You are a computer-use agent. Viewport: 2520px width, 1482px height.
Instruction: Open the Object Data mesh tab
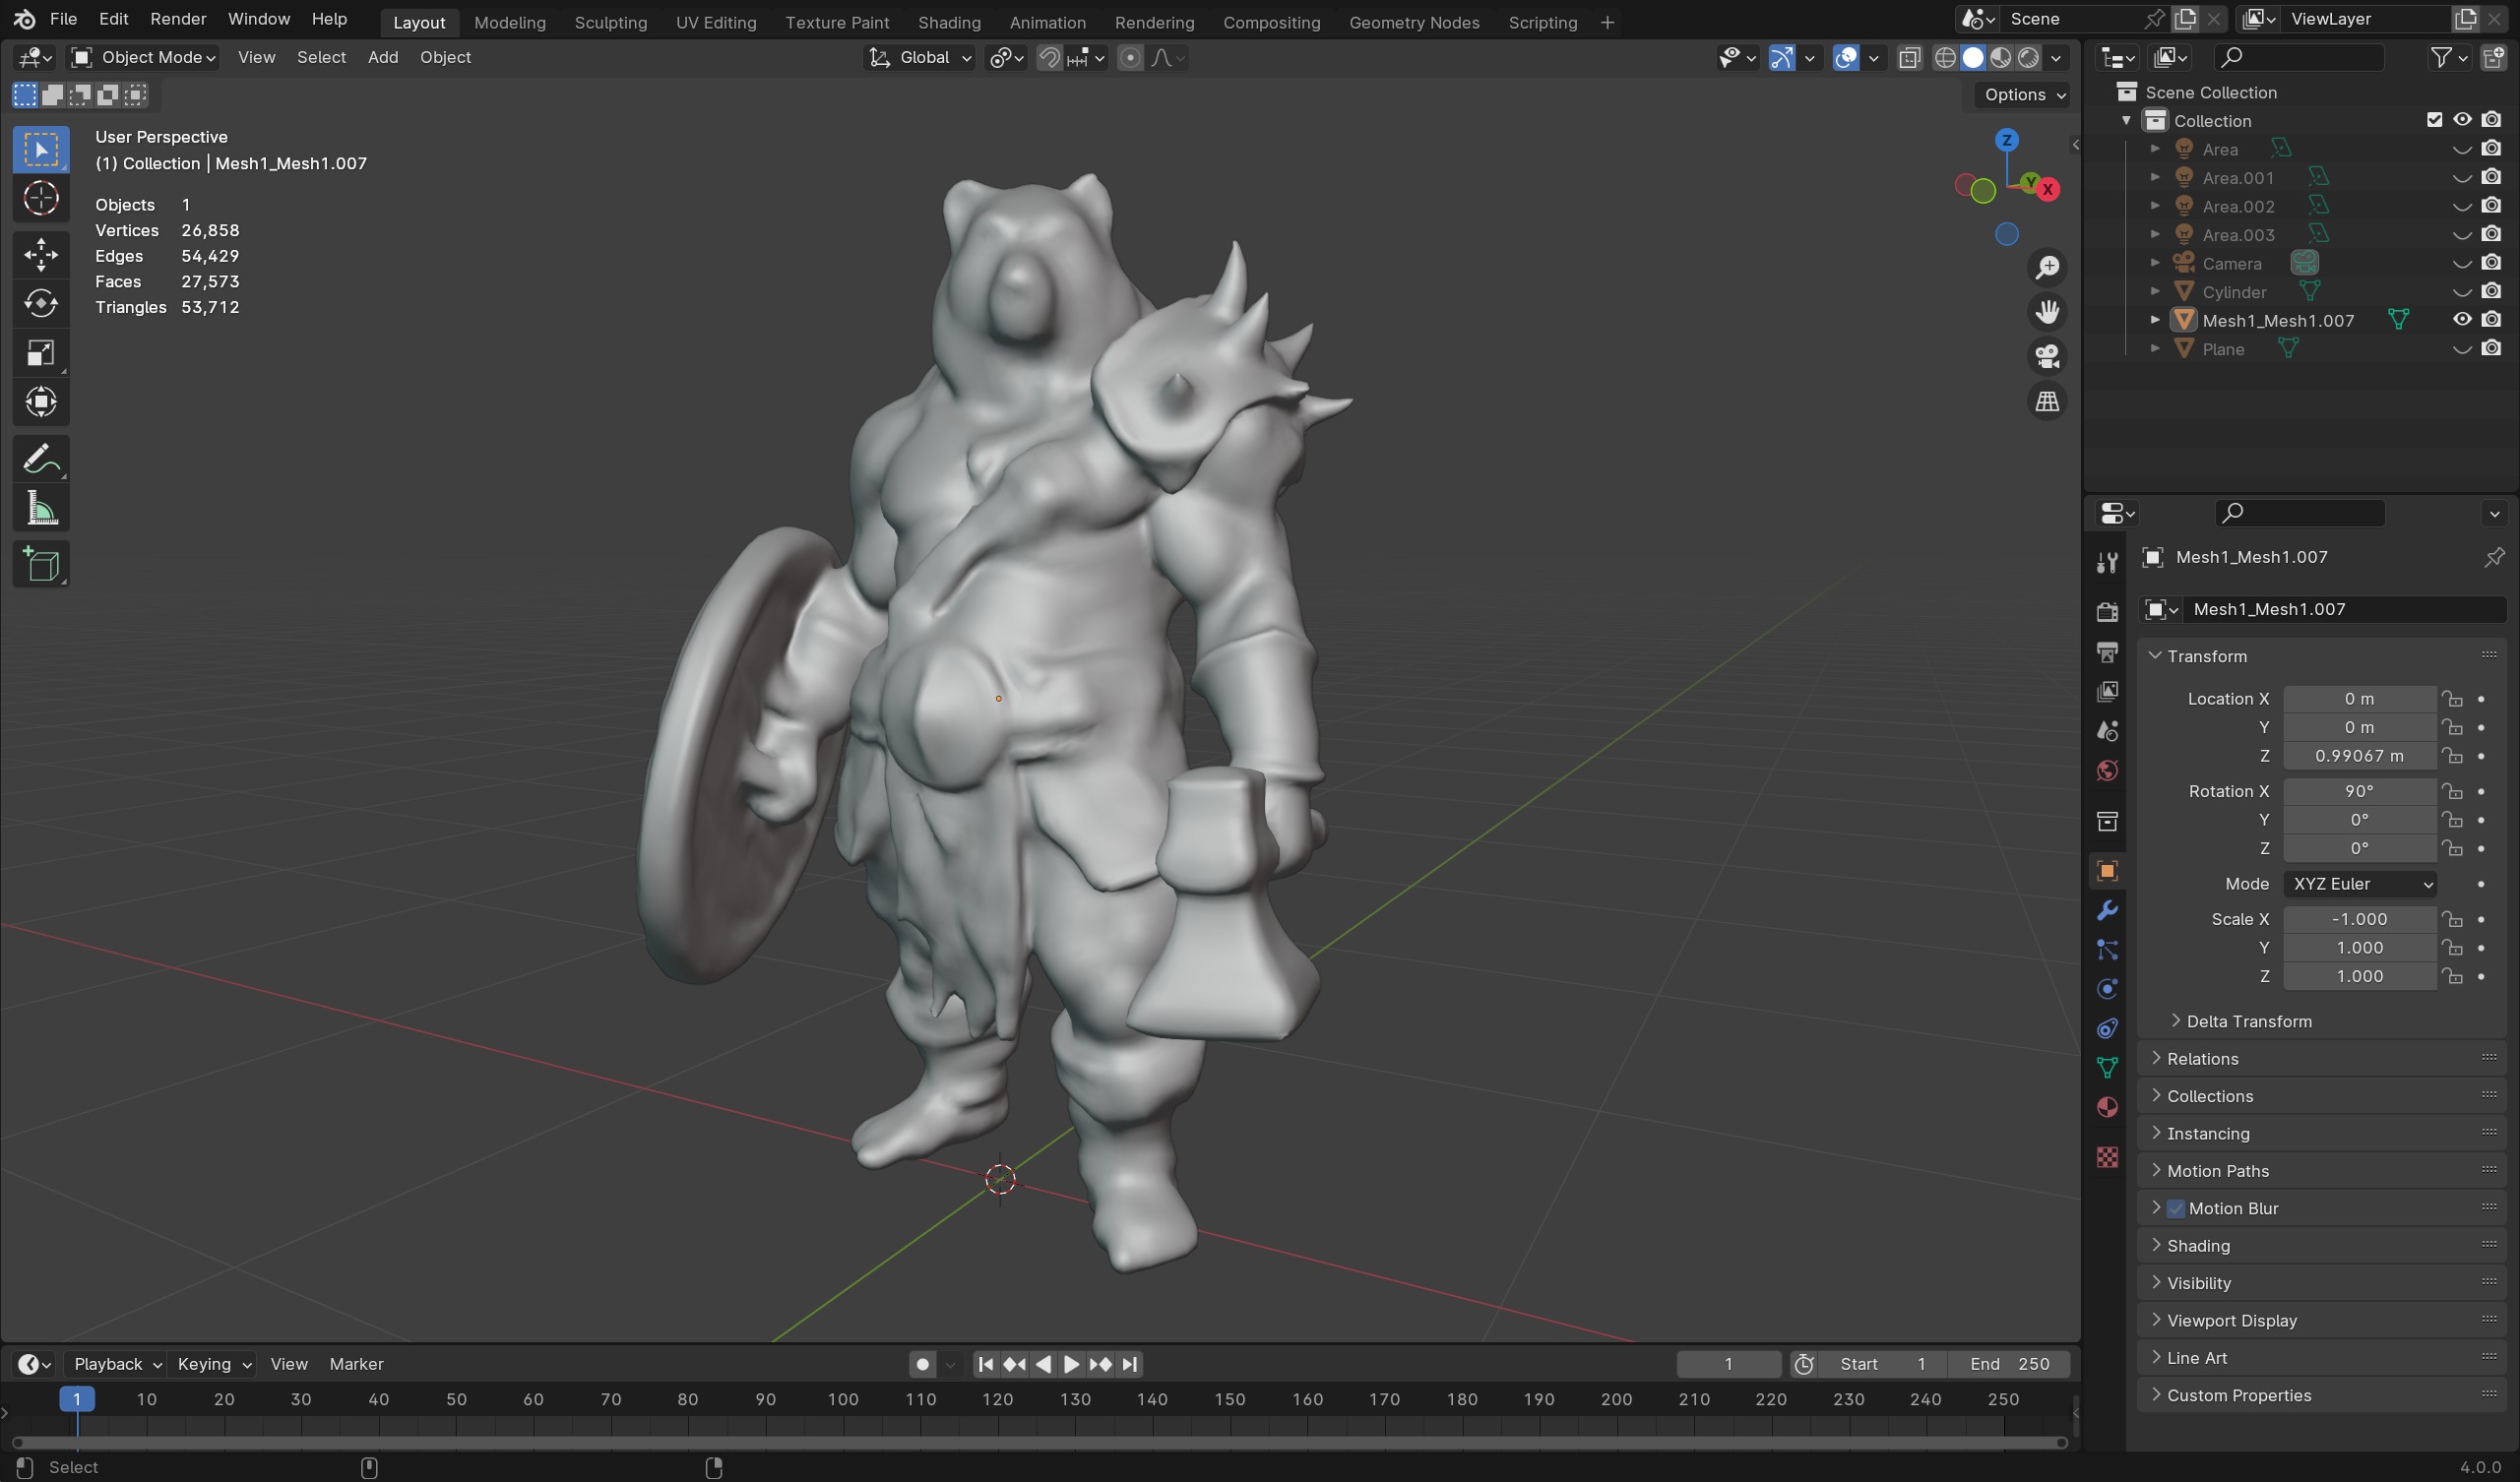point(2107,1068)
